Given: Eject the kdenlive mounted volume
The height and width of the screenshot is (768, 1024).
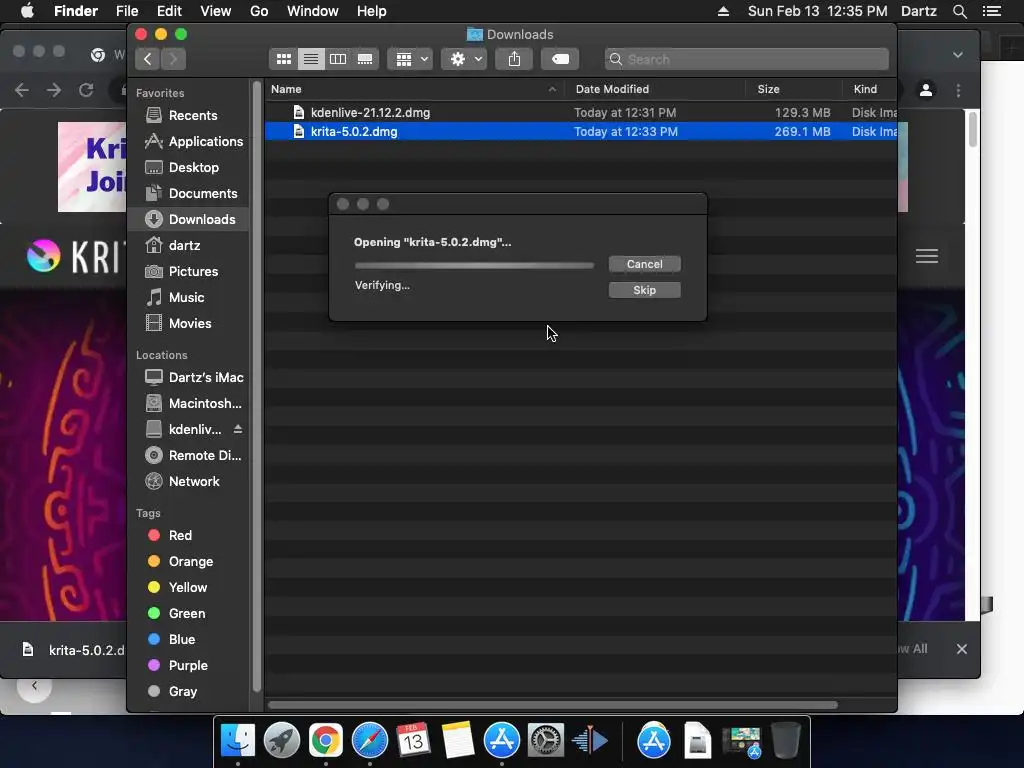Looking at the screenshot, I should click(x=238, y=429).
